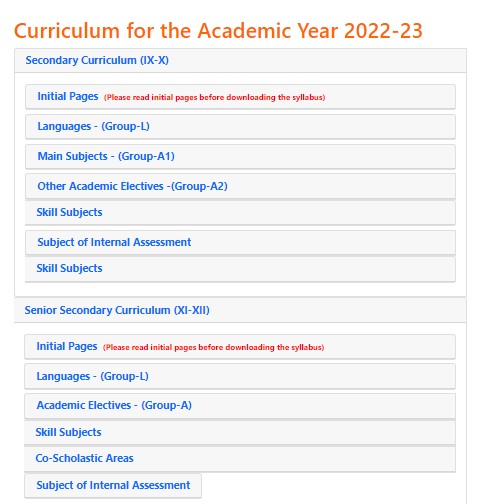Open Academic Electives - (Group-A)

pos(240,406)
